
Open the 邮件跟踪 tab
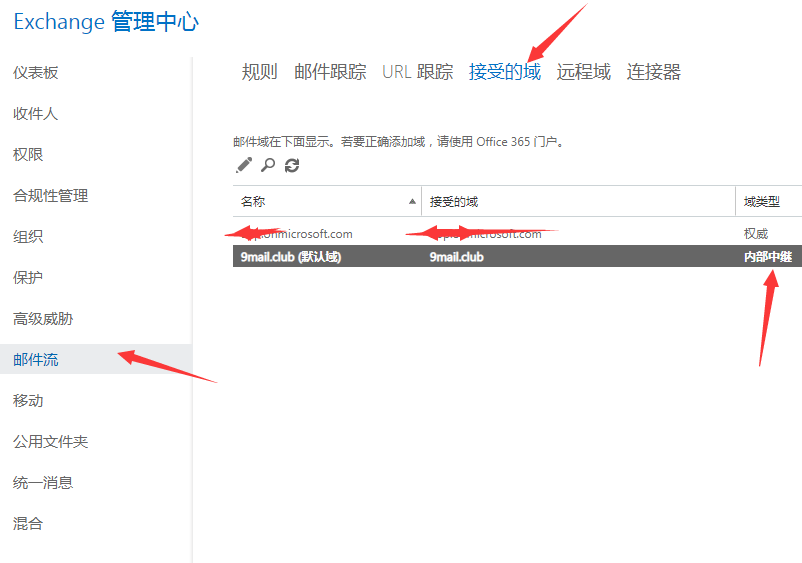pos(330,72)
